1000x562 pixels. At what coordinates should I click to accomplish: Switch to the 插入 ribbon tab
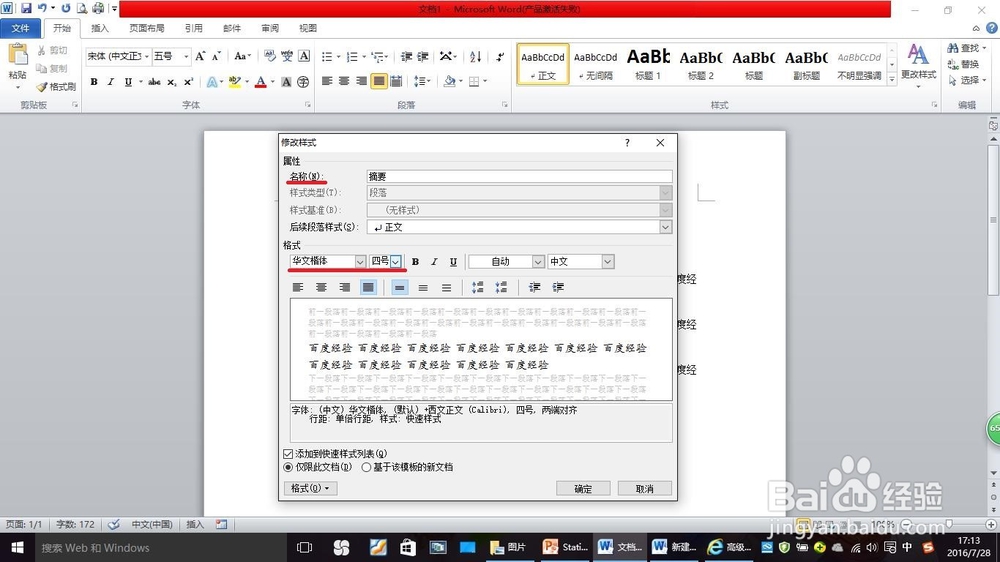click(99, 28)
